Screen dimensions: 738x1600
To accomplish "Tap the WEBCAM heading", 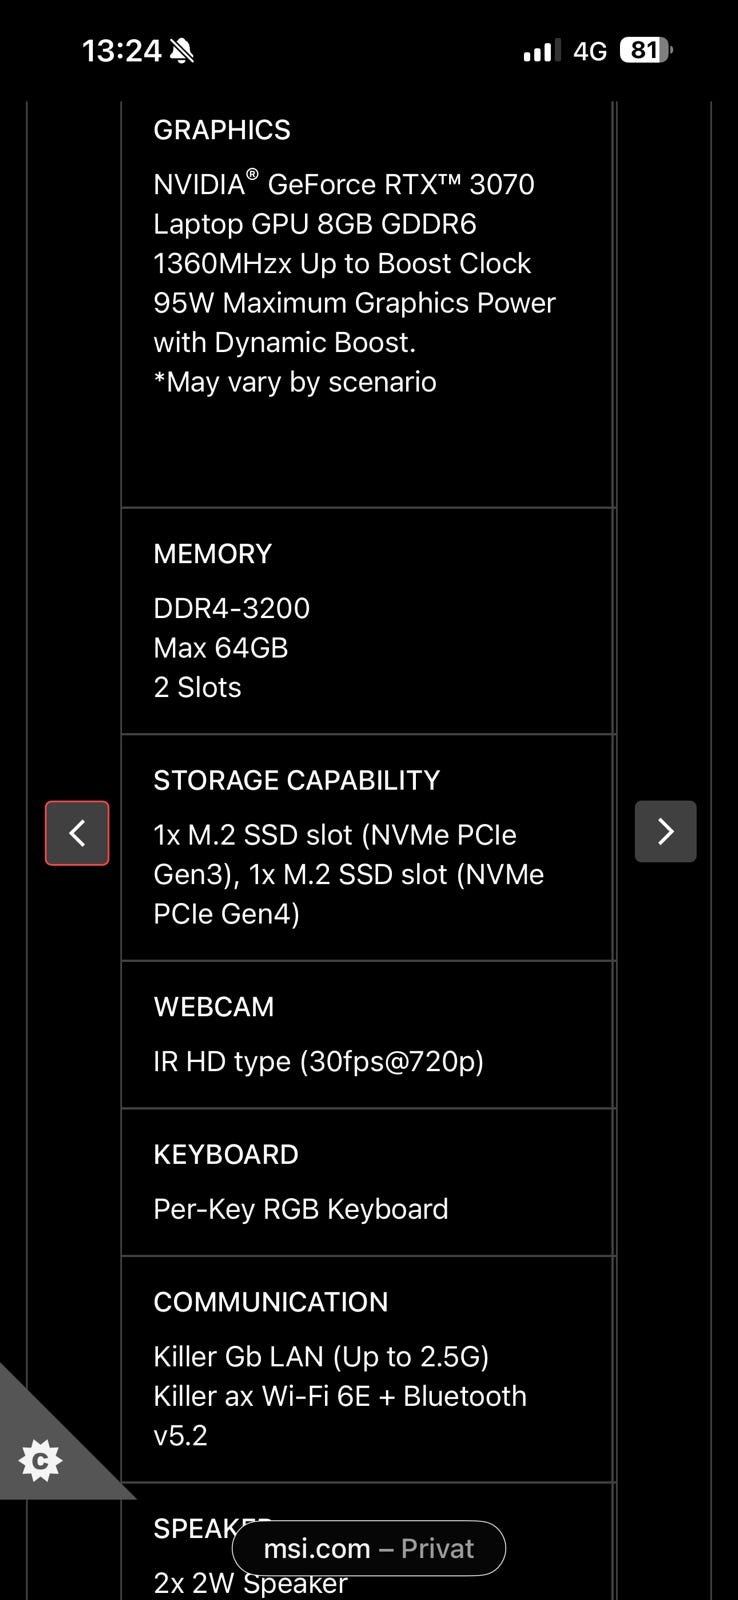I will click(x=214, y=1007).
